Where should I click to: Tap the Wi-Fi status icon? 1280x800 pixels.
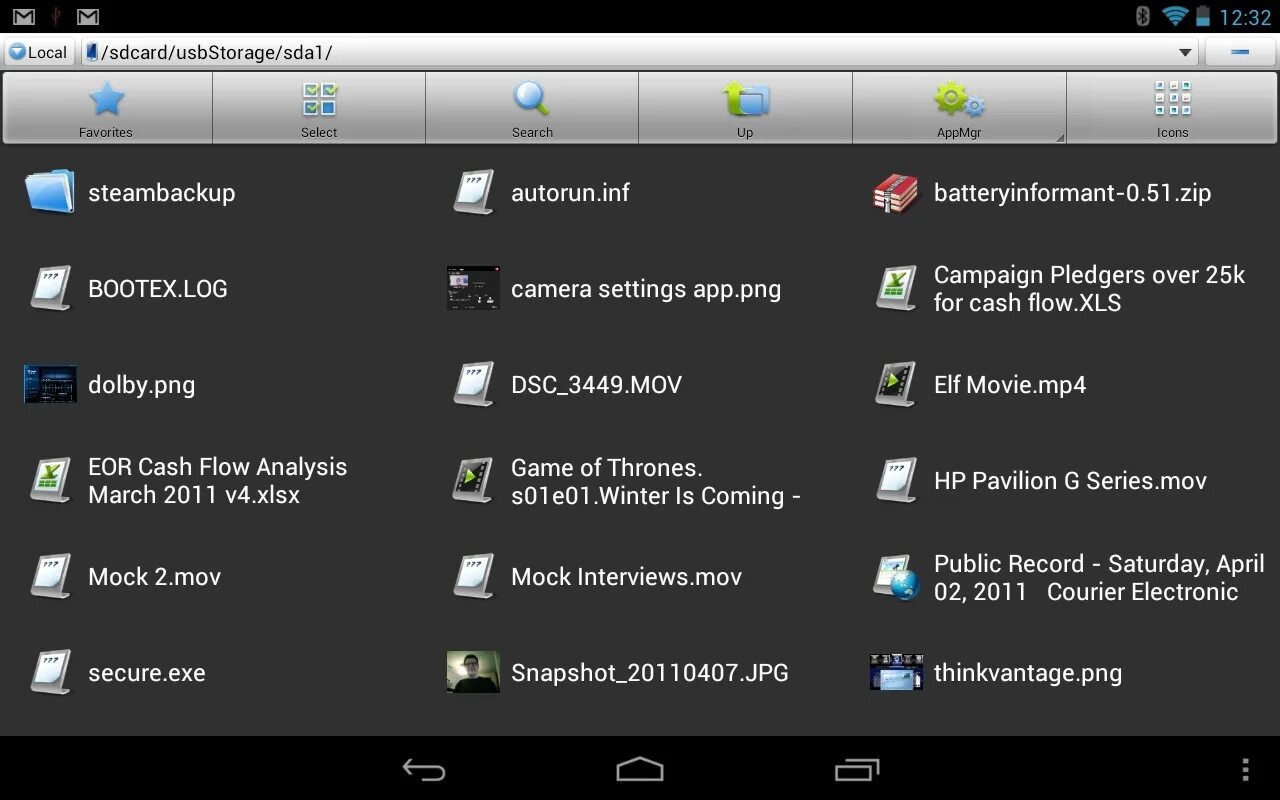[1174, 16]
